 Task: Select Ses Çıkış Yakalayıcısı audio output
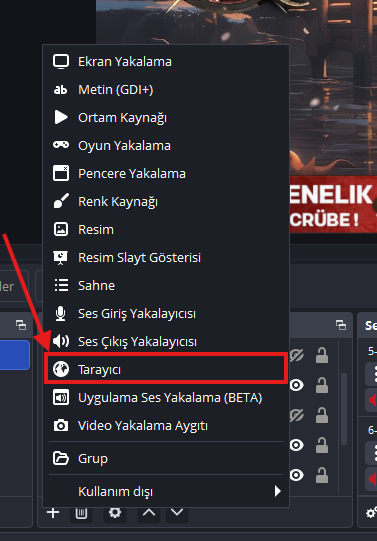[x=166, y=342]
